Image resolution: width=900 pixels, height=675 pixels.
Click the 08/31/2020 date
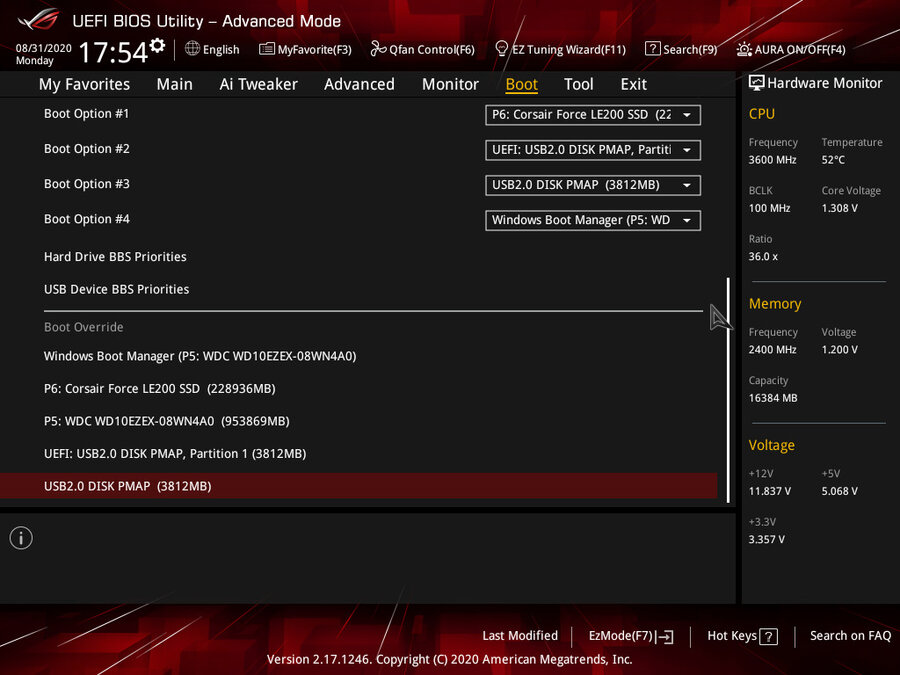point(43,48)
